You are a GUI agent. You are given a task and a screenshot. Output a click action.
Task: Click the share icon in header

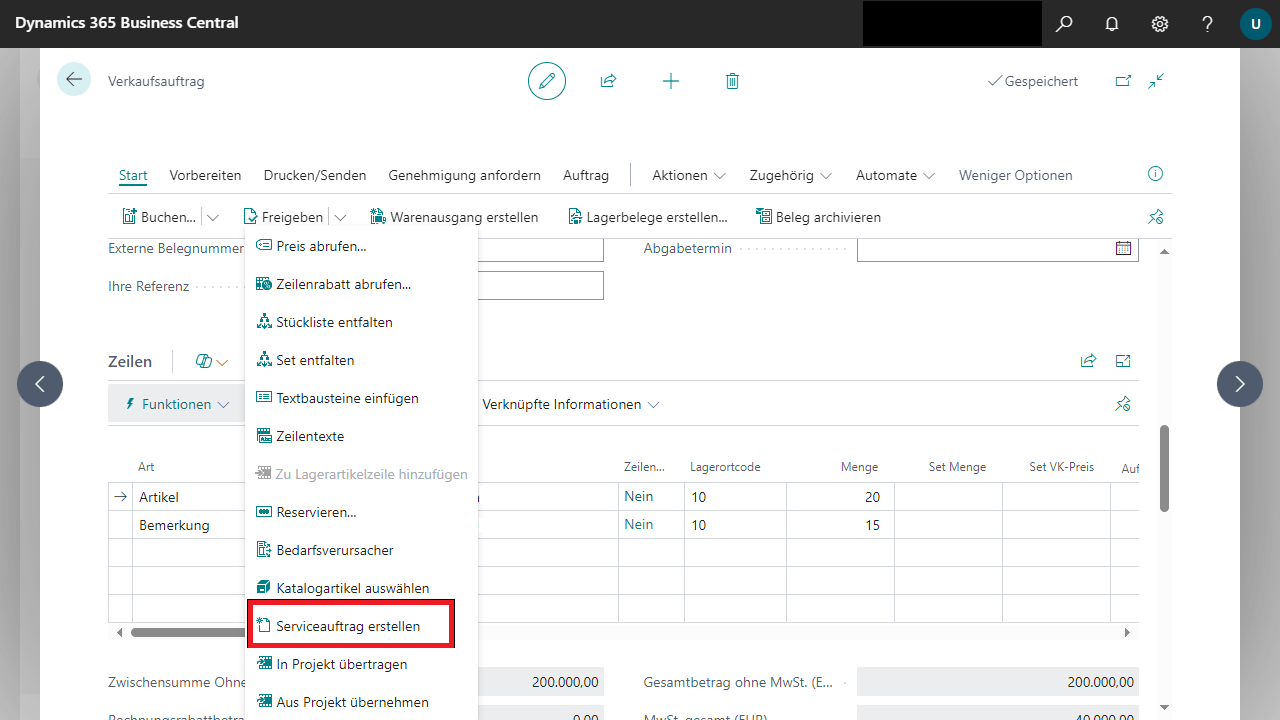(x=608, y=81)
